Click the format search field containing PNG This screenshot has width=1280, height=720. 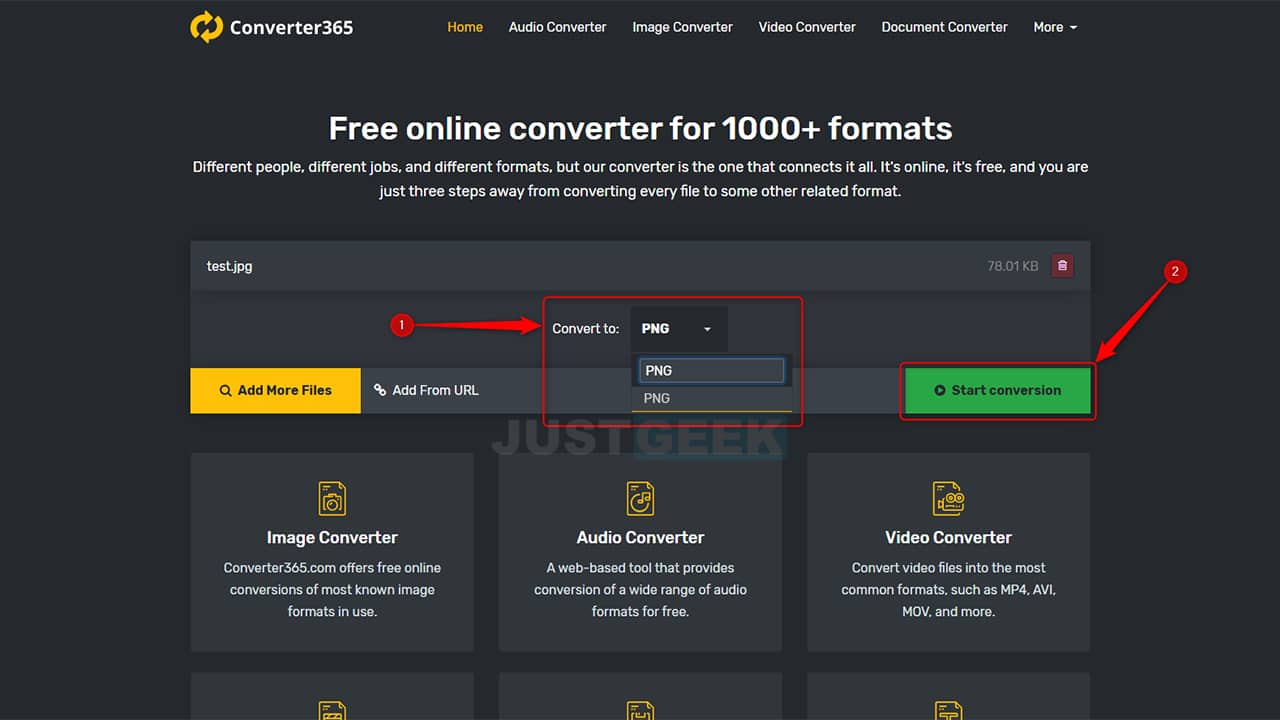[x=711, y=371]
